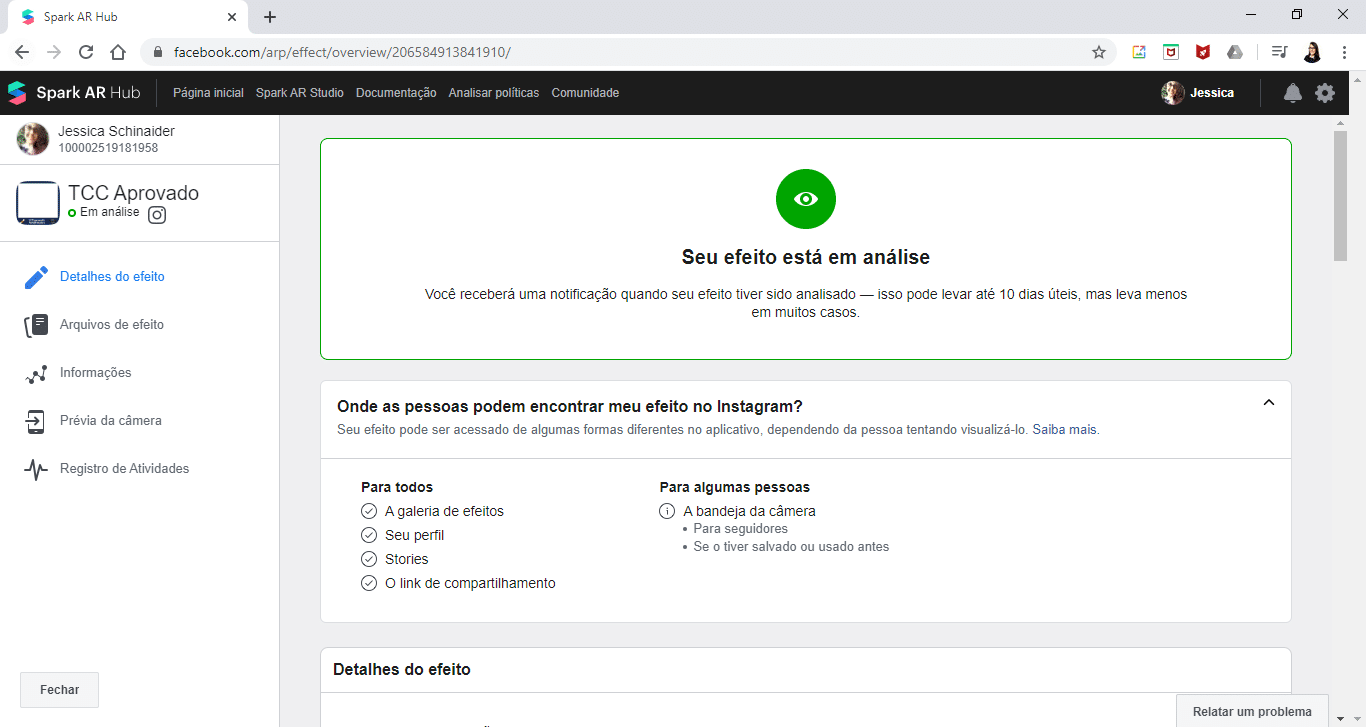Click the Detalhes do efeito pencil icon

36,277
